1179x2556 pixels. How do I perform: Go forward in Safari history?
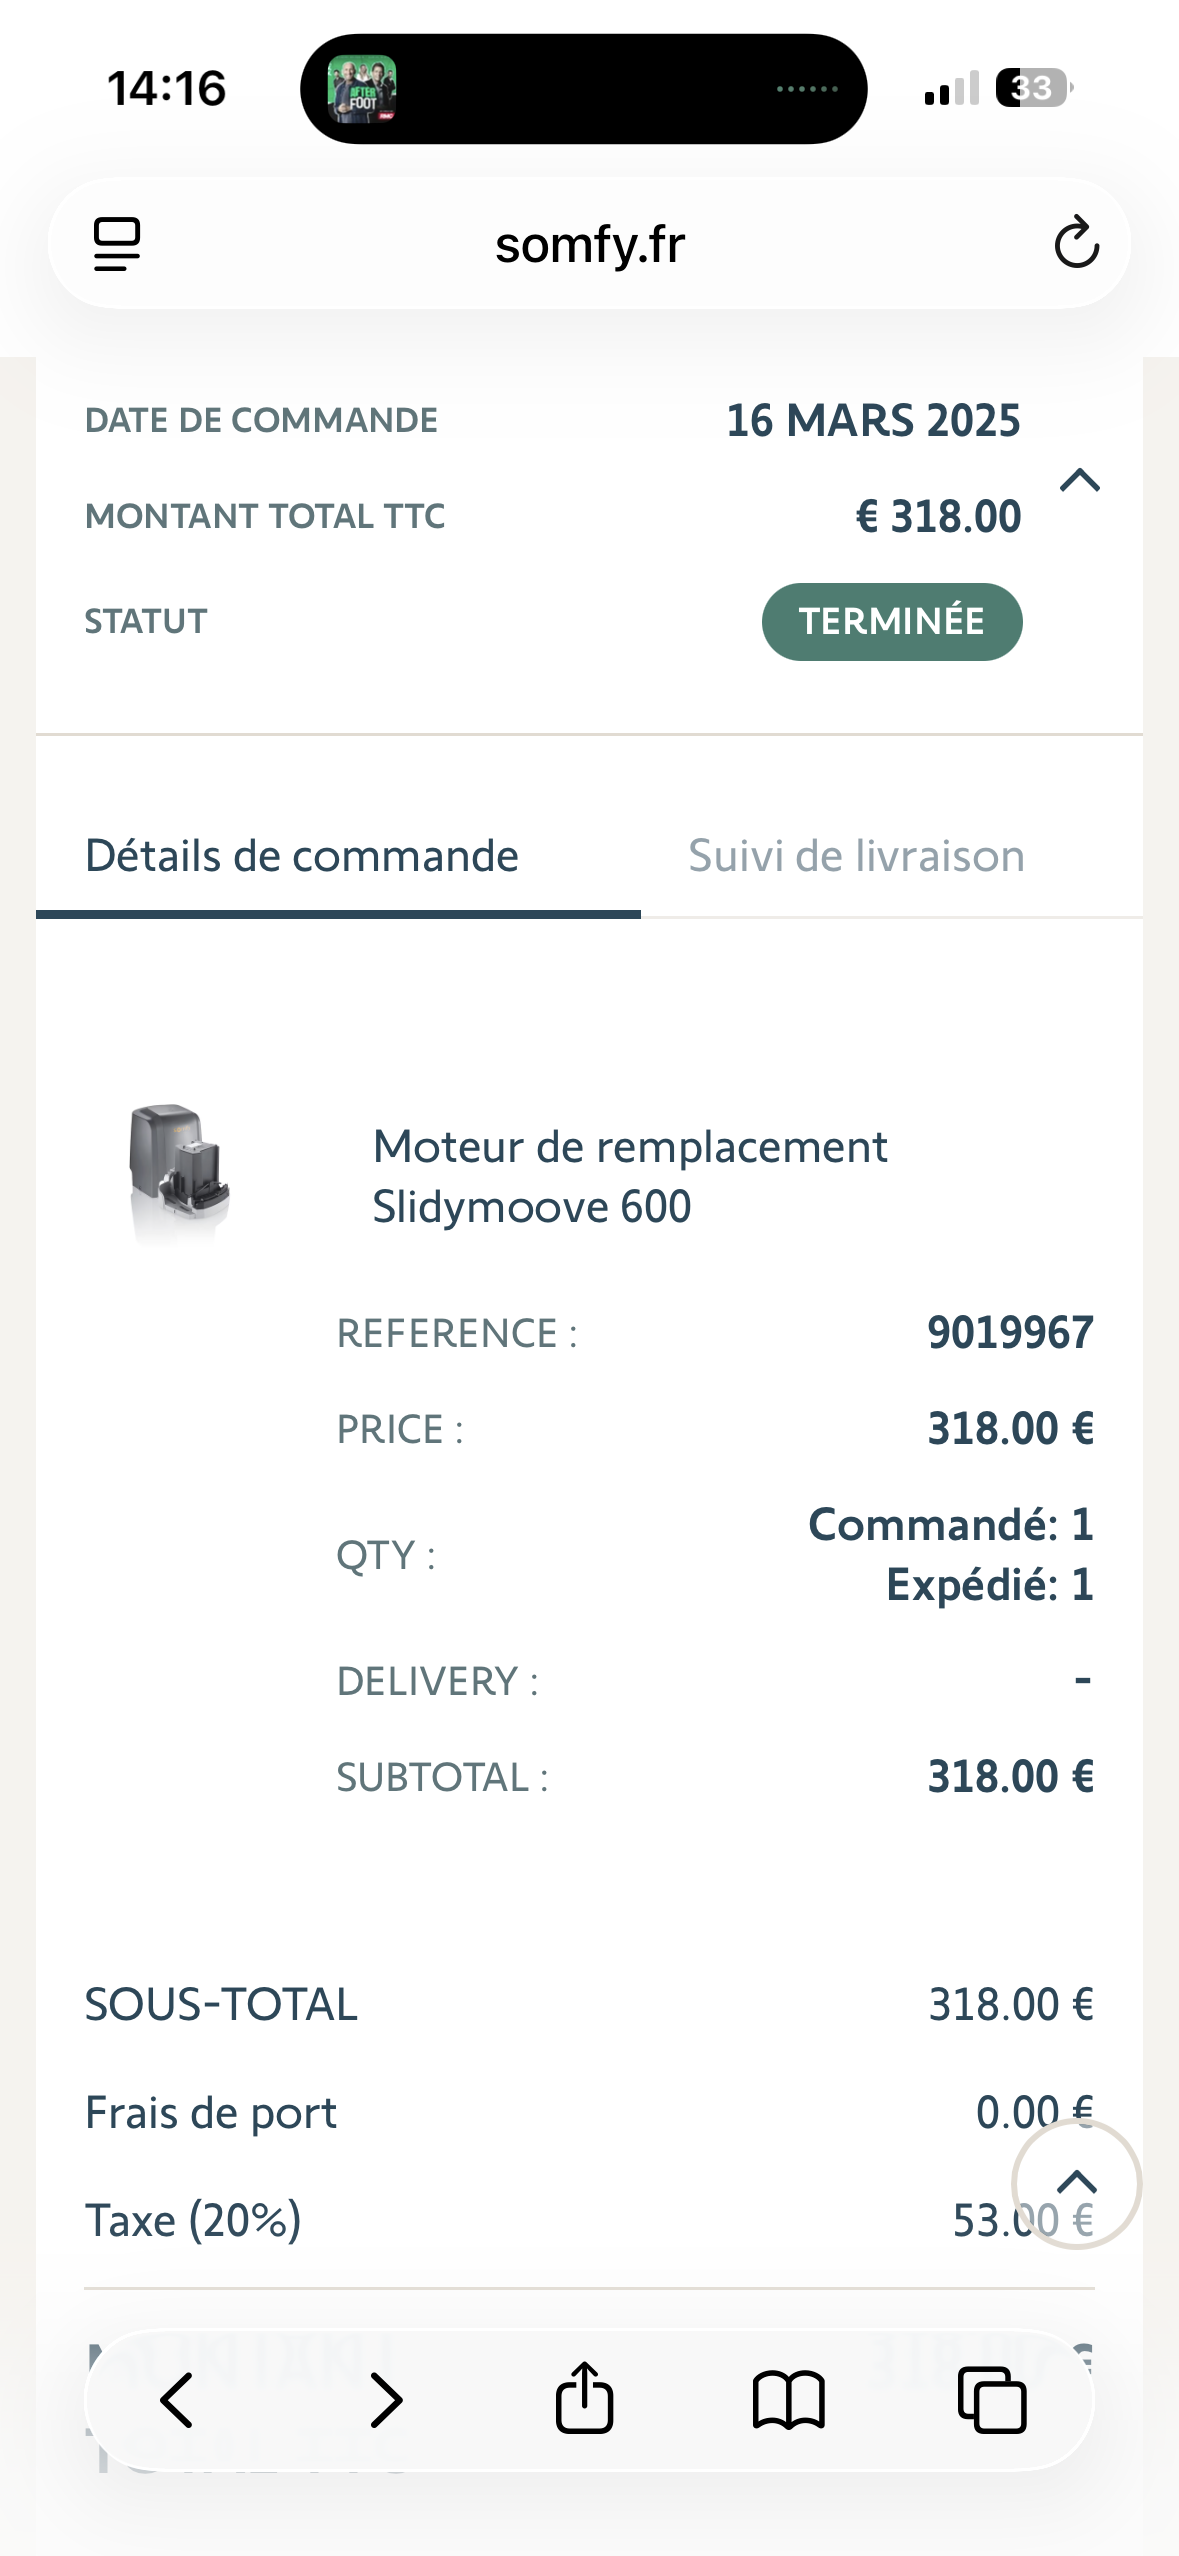pyautogui.click(x=385, y=2400)
